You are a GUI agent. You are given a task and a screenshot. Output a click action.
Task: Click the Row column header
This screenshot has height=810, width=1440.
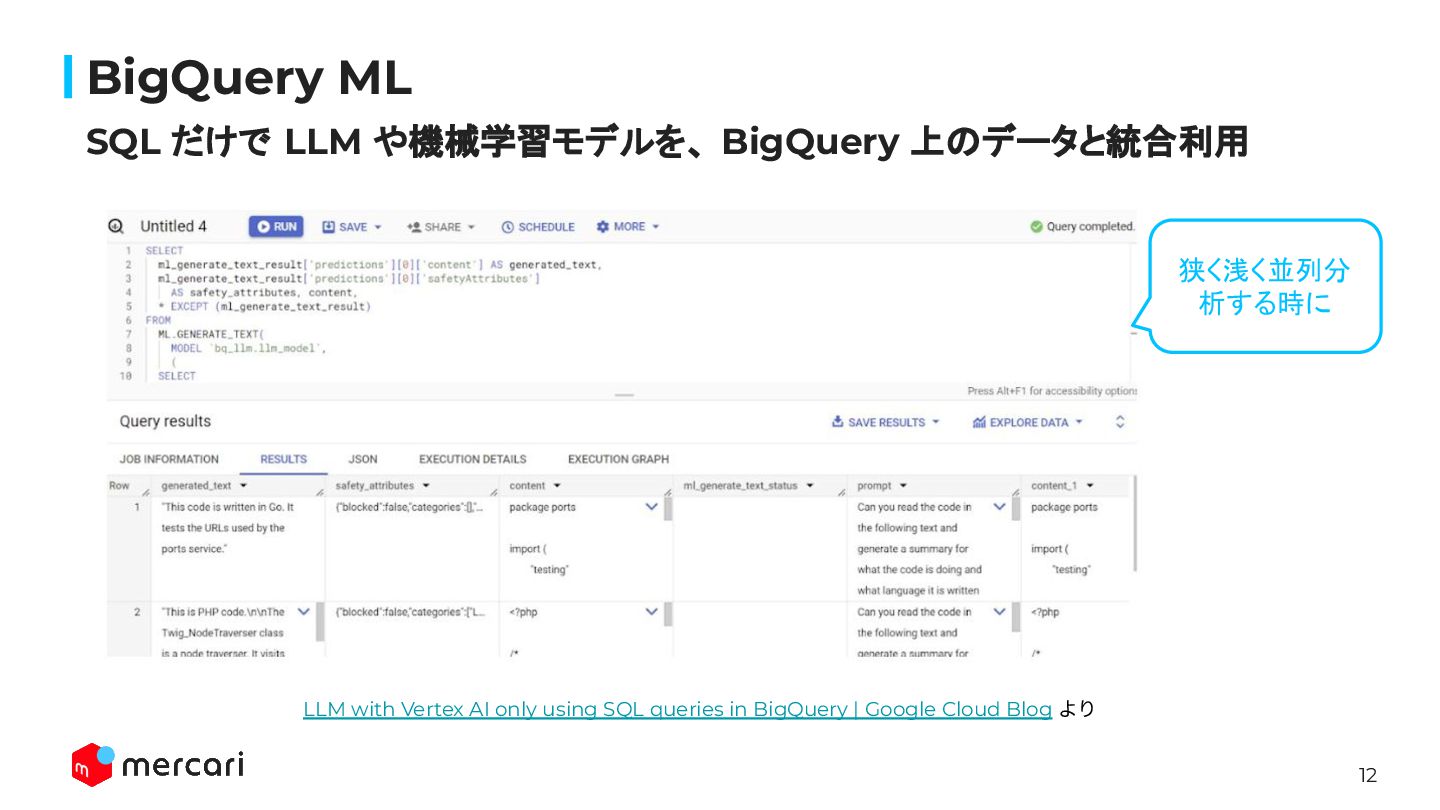pos(119,486)
